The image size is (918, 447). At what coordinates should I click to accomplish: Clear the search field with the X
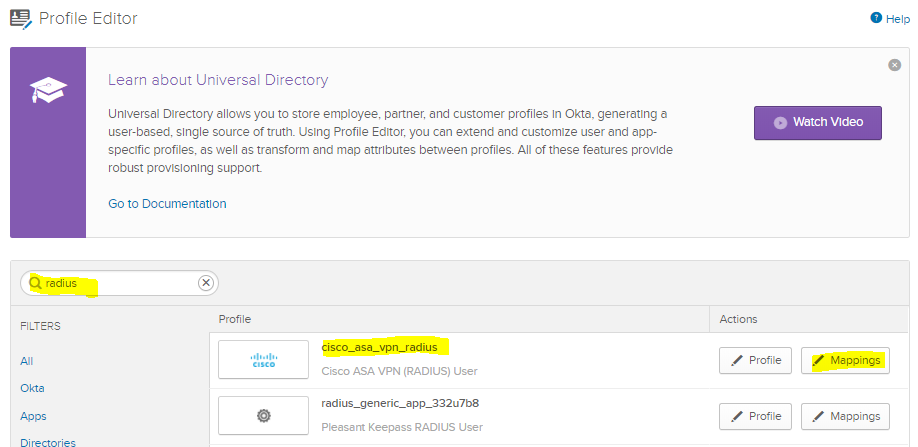pyautogui.click(x=205, y=283)
